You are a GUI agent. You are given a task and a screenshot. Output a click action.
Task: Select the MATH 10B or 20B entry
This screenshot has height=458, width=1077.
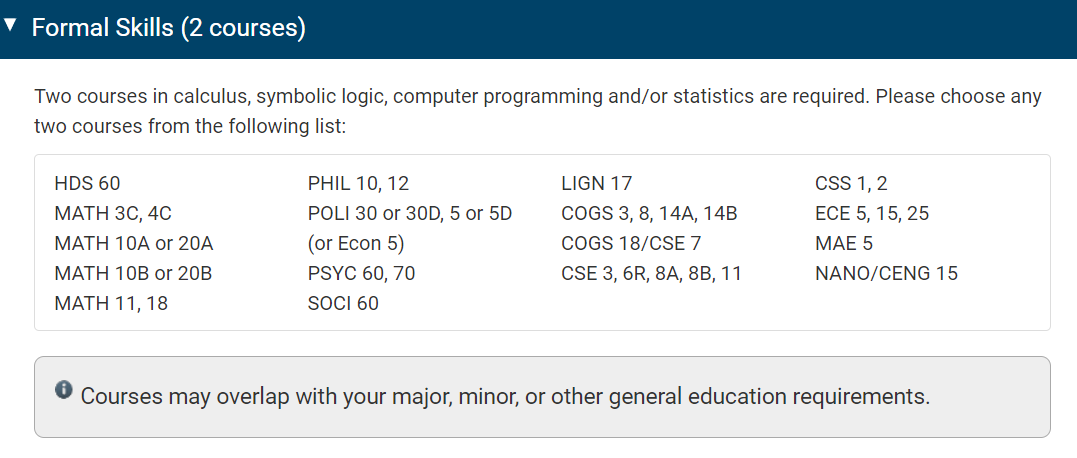[133, 274]
